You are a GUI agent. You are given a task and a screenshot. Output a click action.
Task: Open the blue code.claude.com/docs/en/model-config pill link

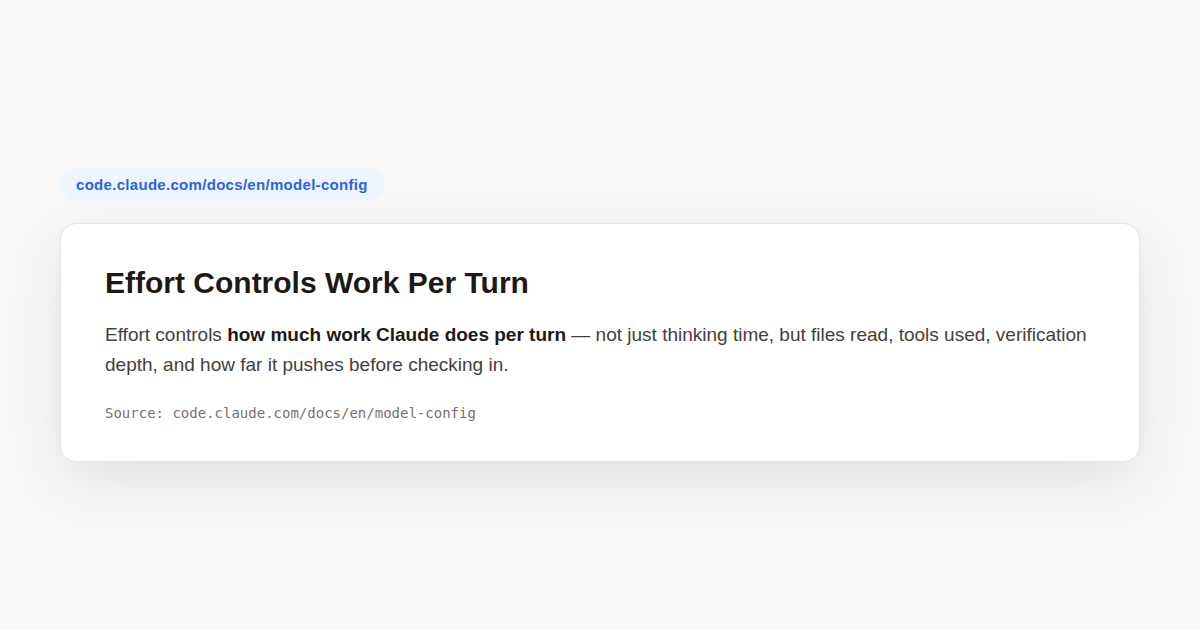click(222, 185)
